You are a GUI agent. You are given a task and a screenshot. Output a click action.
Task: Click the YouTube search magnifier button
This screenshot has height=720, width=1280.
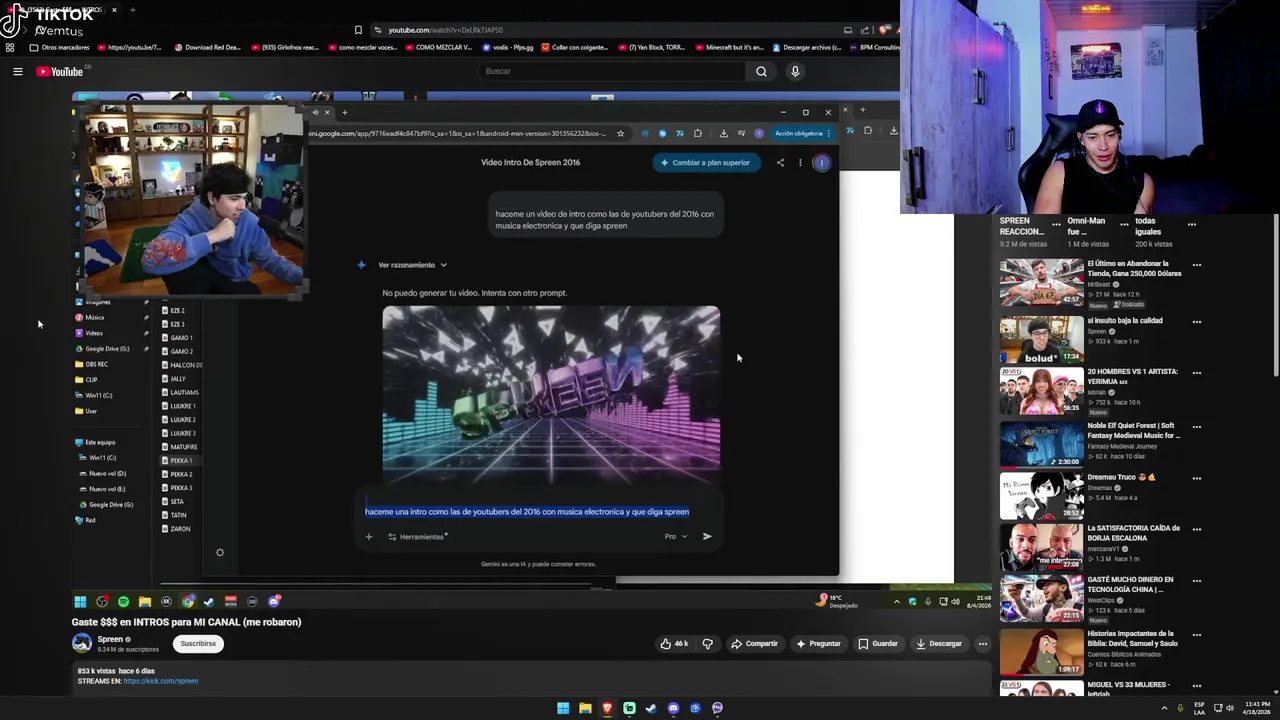(761, 71)
